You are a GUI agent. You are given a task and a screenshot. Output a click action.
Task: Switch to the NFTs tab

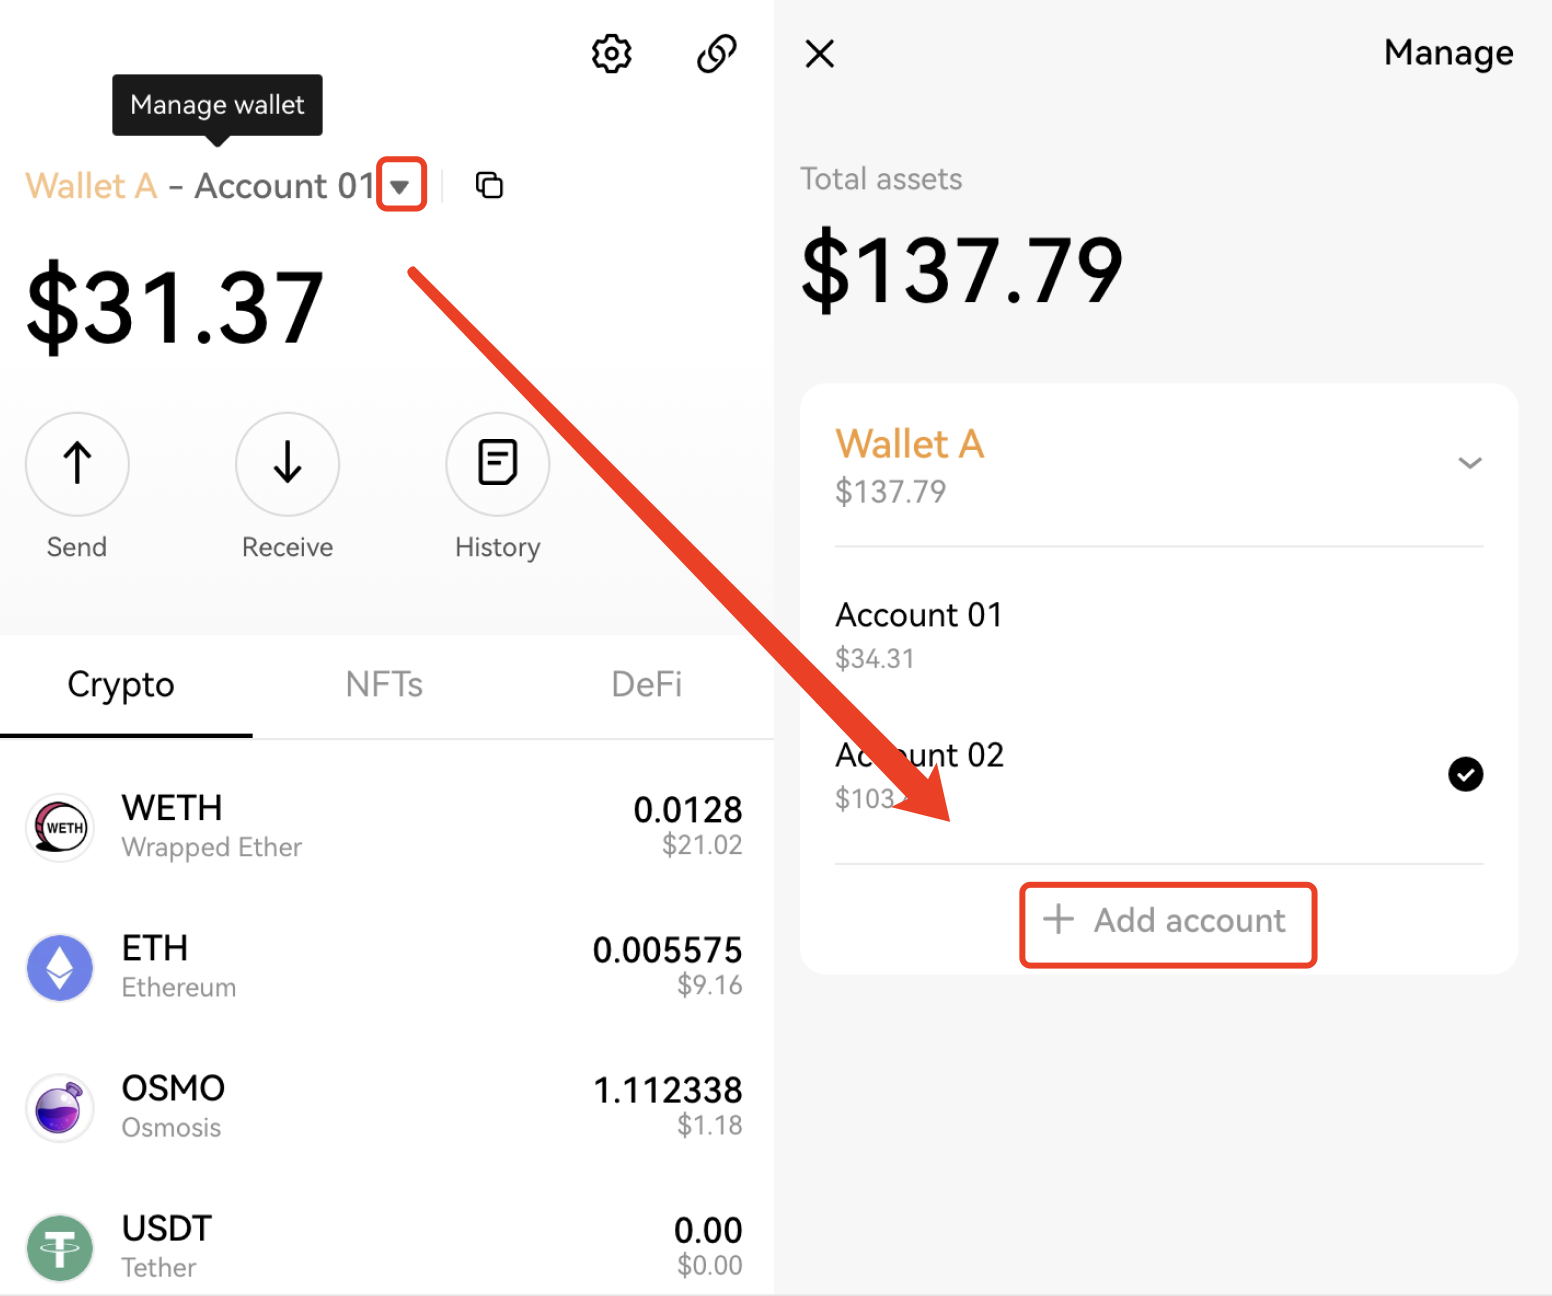(384, 685)
